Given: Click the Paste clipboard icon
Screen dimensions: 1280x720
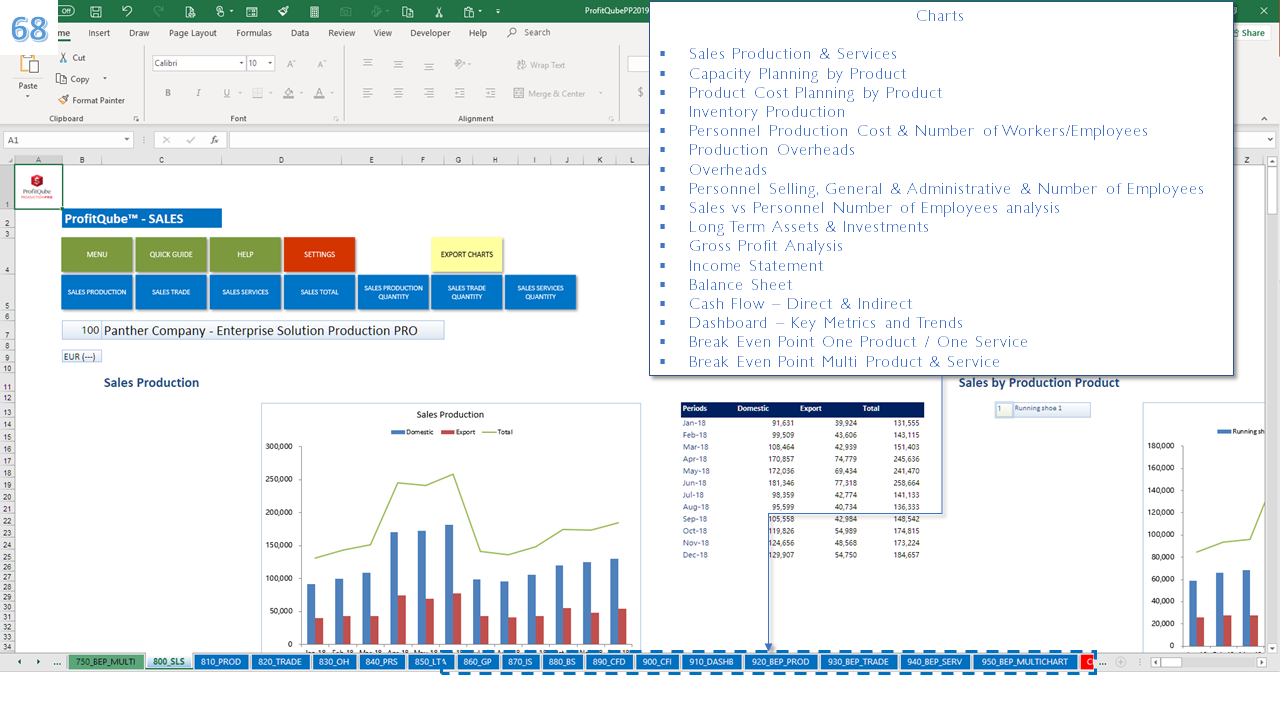Looking at the screenshot, I should [28, 66].
